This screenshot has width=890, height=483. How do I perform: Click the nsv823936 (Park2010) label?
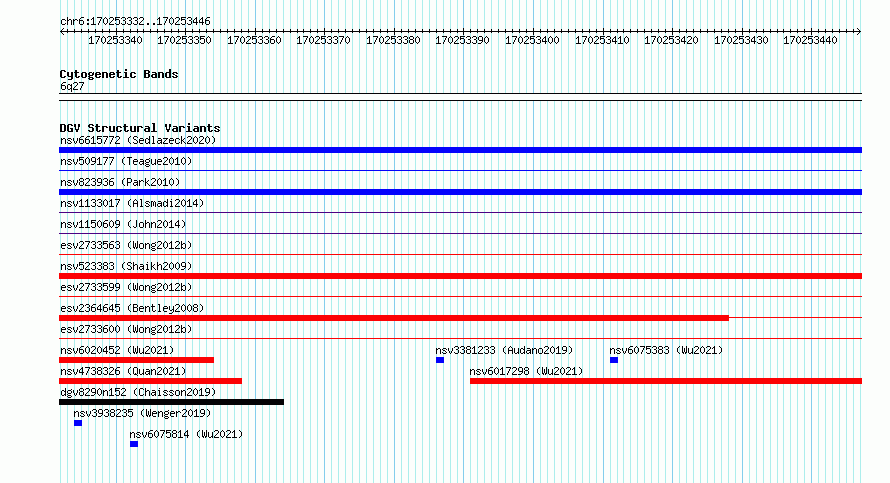click(120, 182)
